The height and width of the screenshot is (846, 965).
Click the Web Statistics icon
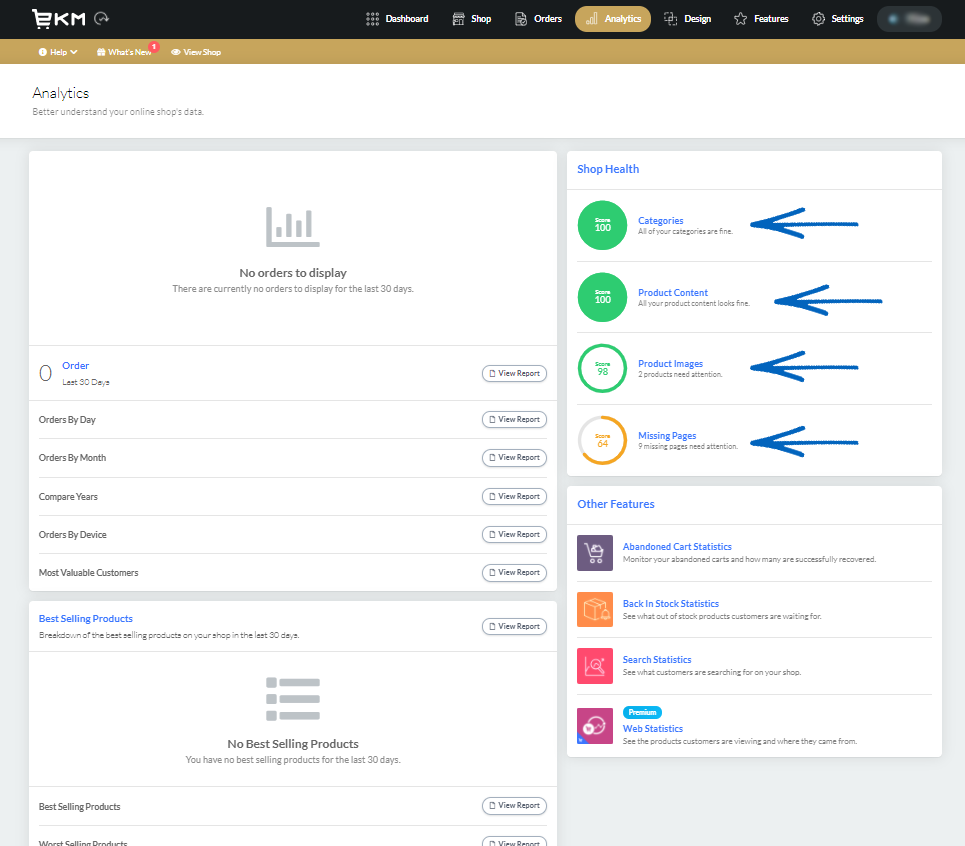(x=595, y=727)
